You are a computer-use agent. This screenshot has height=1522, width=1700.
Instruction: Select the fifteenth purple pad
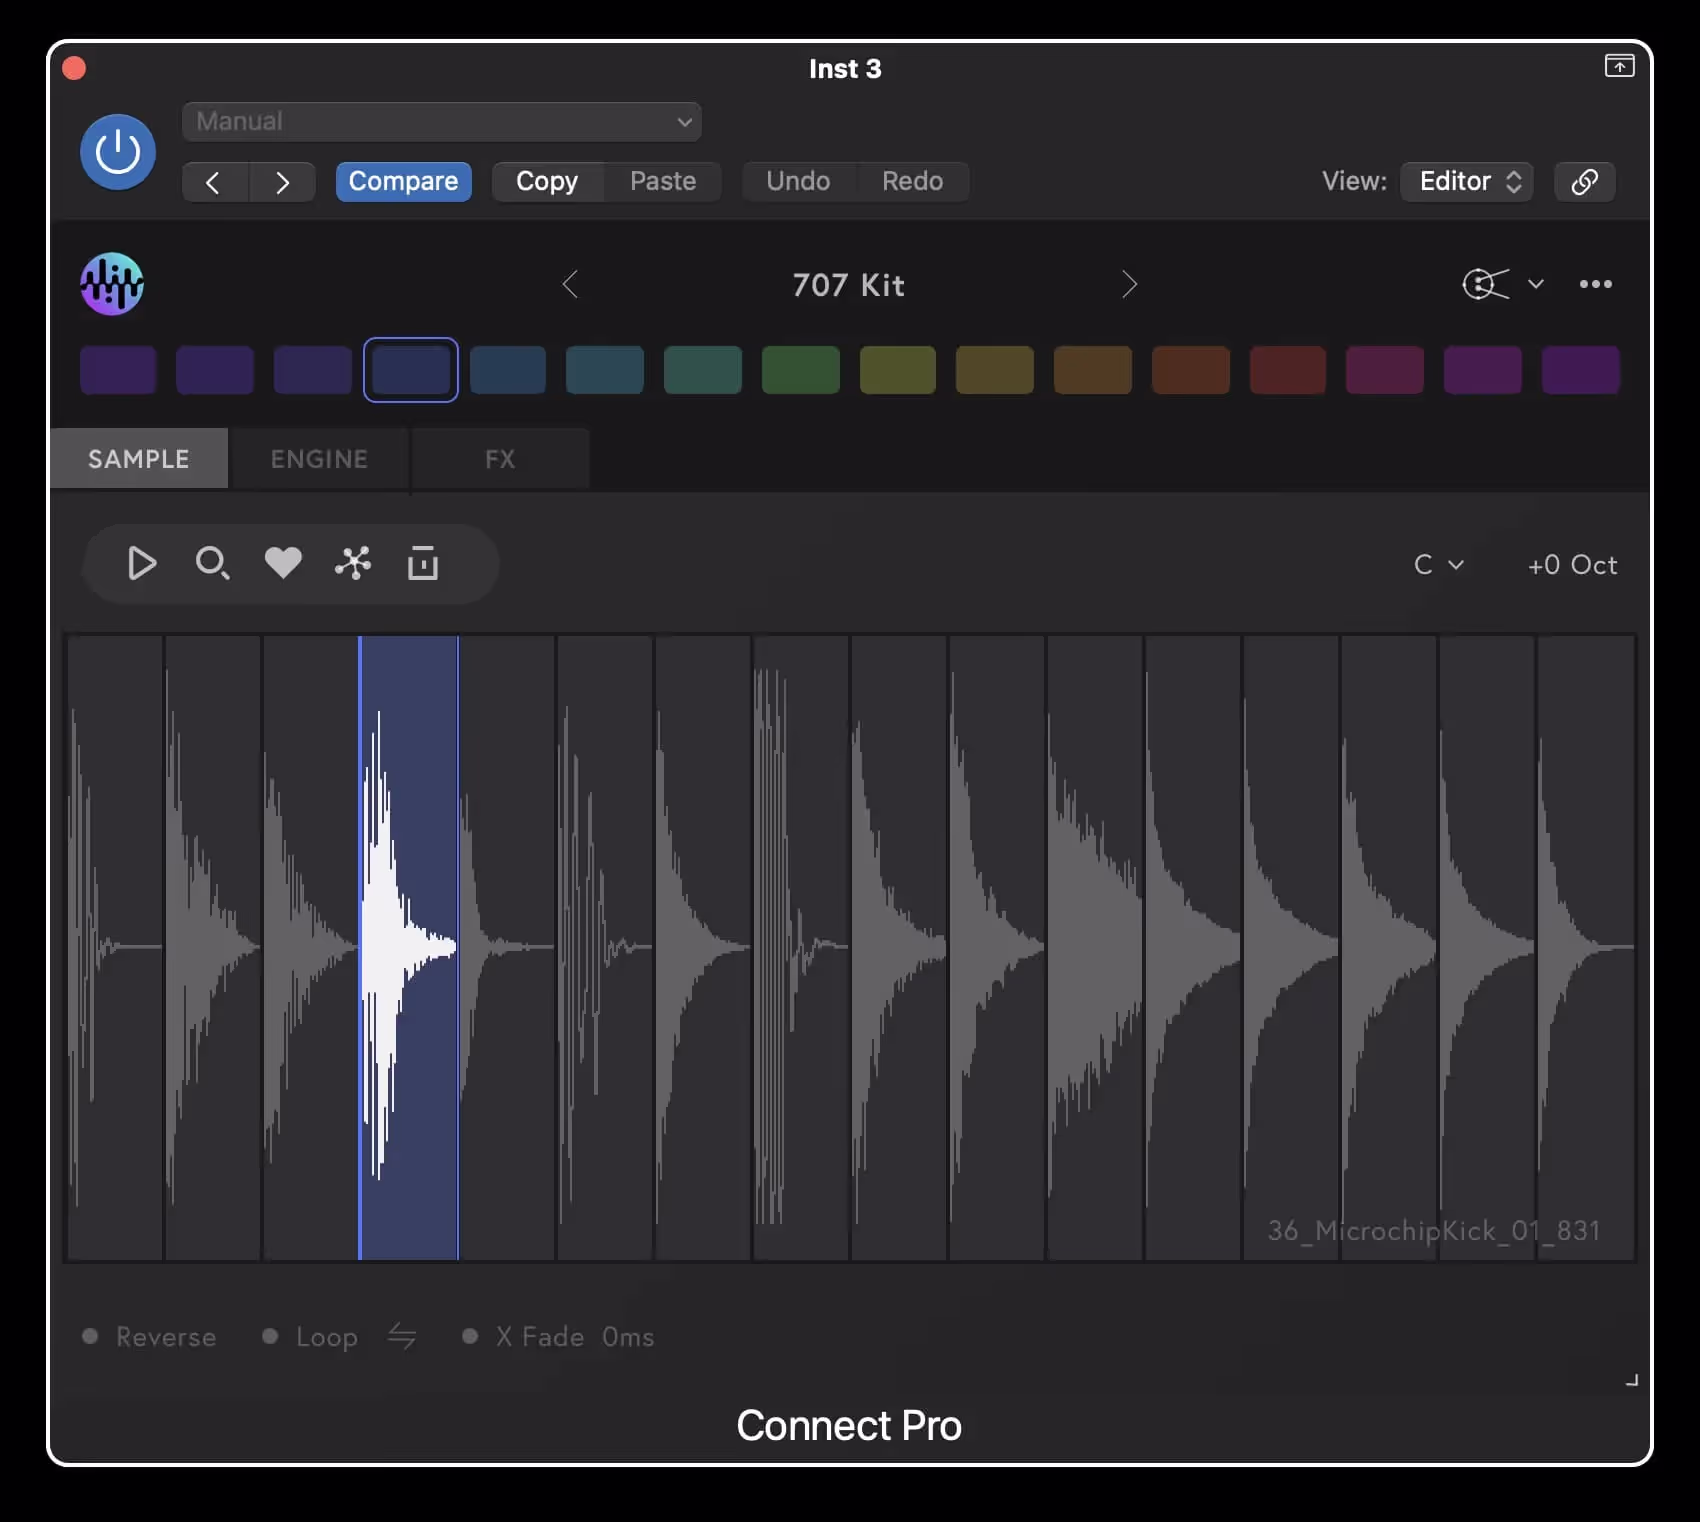pos(1483,370)
